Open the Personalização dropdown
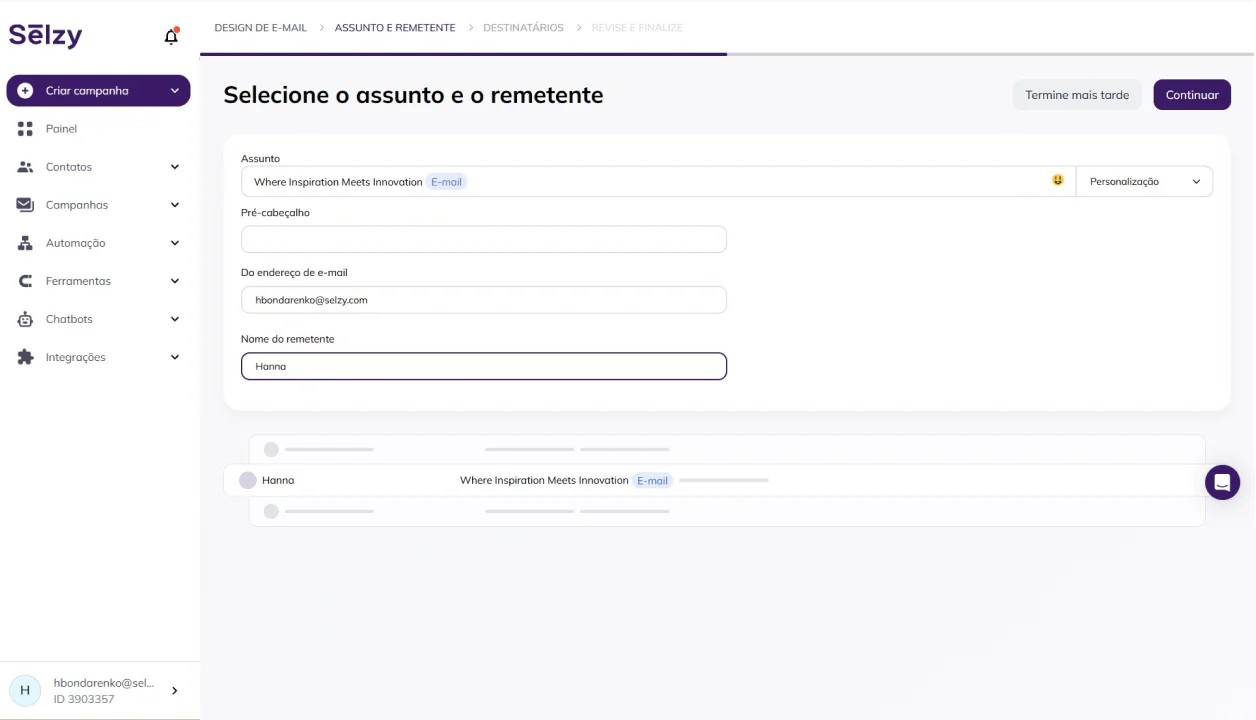The height and width of the screenshot is (720, 1256). click(1144, 181)
